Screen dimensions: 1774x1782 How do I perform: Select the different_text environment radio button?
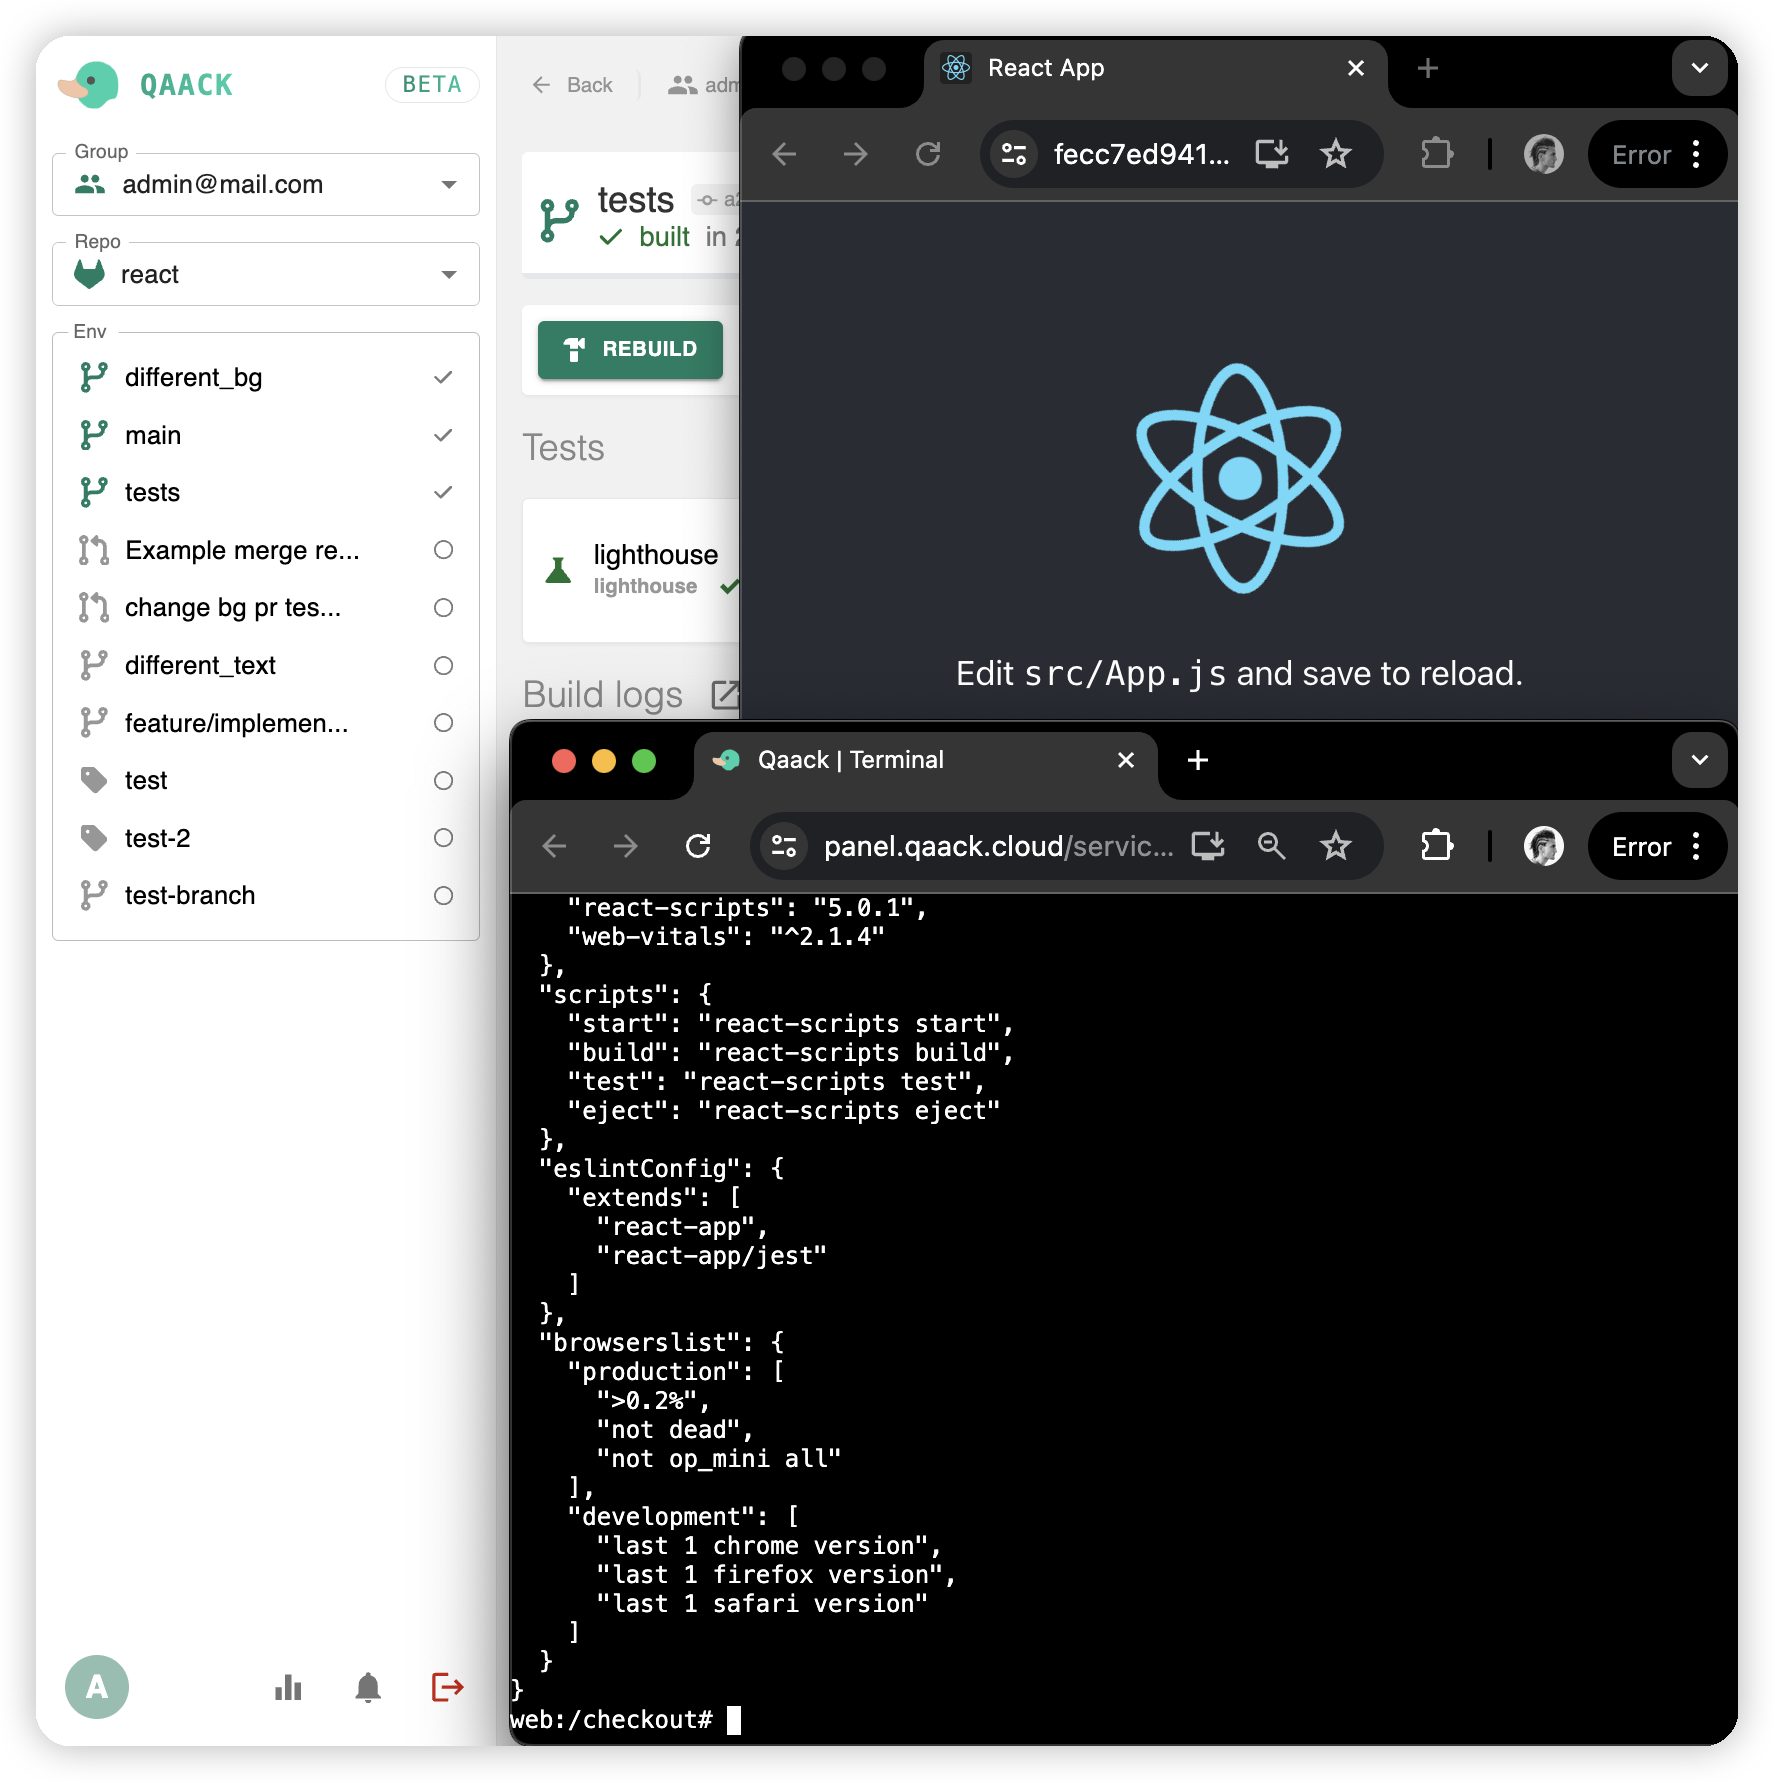click(443, 666)
